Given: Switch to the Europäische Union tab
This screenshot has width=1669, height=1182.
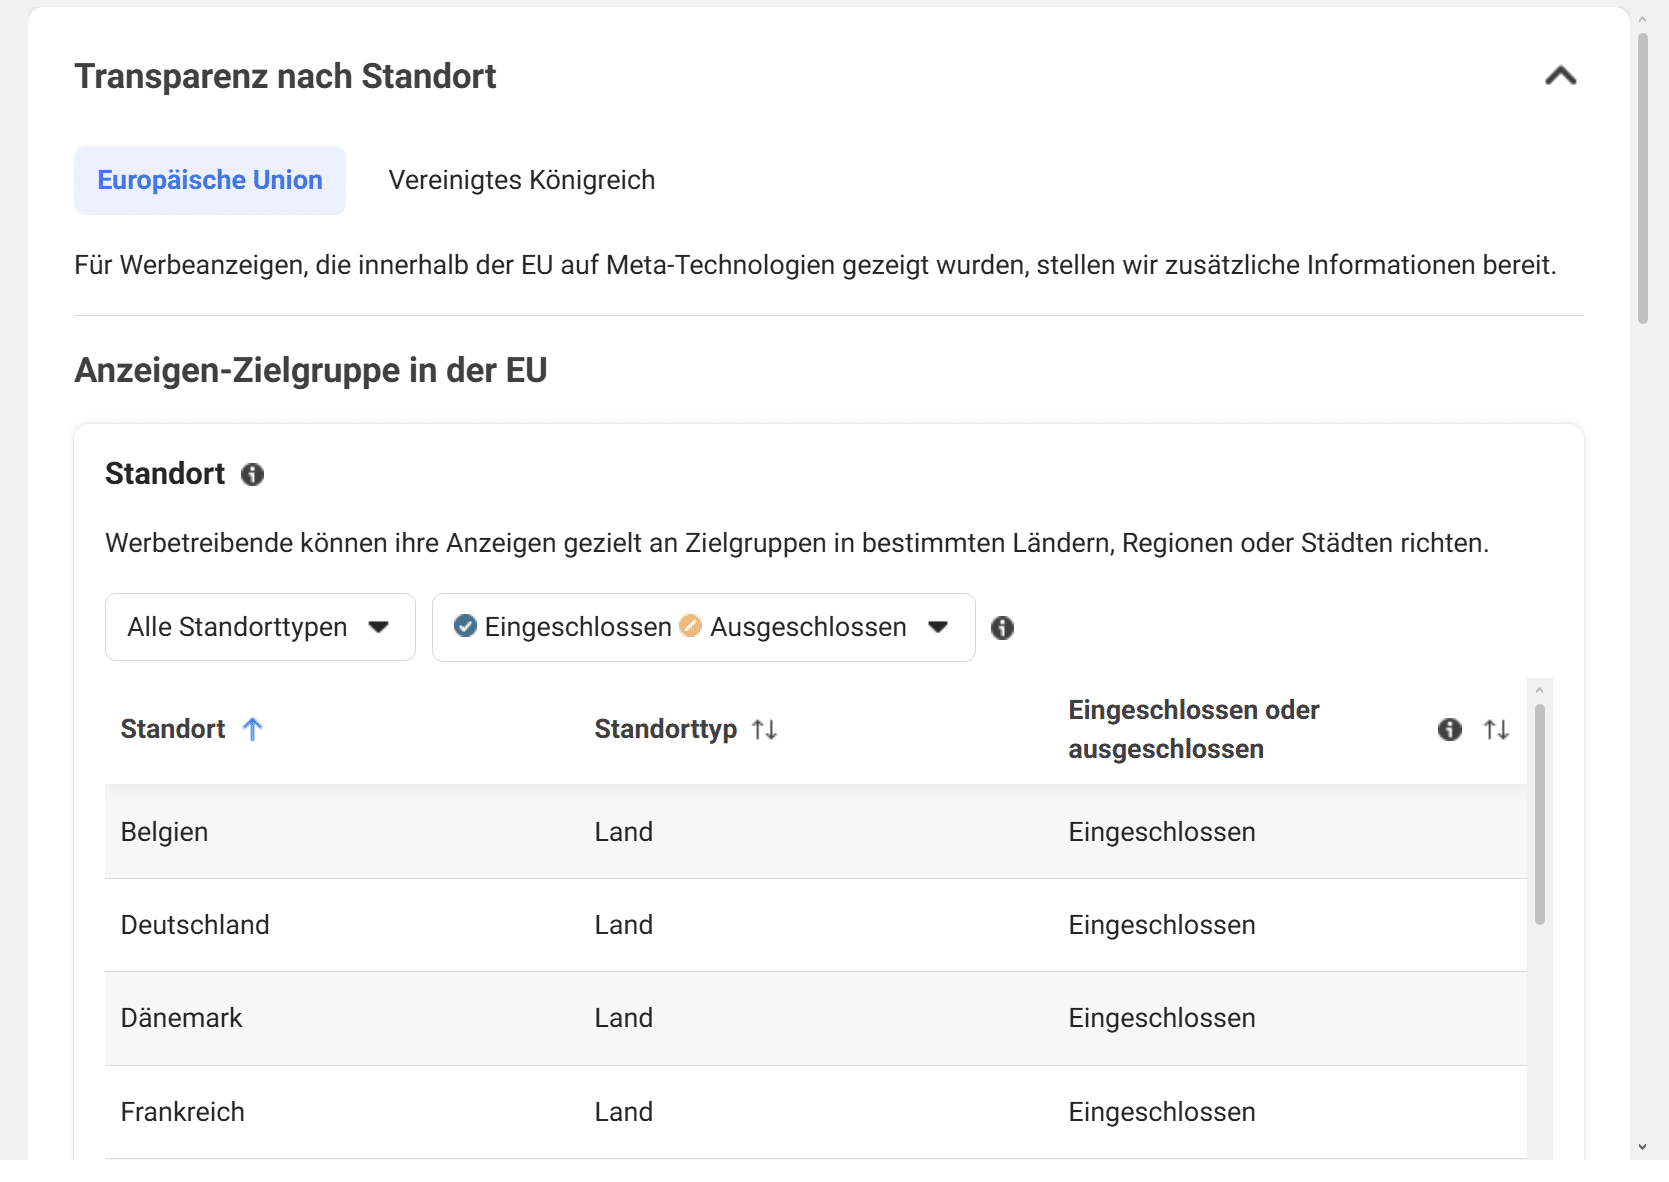Looking at the screenshot, I should pyautogui.click(x=210, y=180).
